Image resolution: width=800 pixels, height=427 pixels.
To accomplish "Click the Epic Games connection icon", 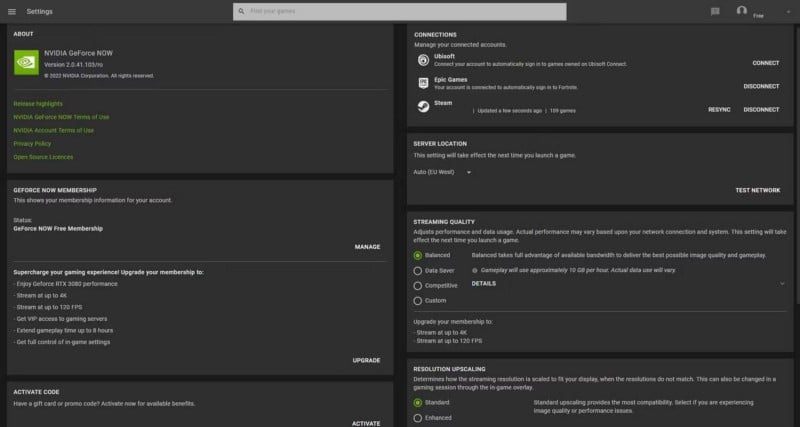I will pos(423,83).
